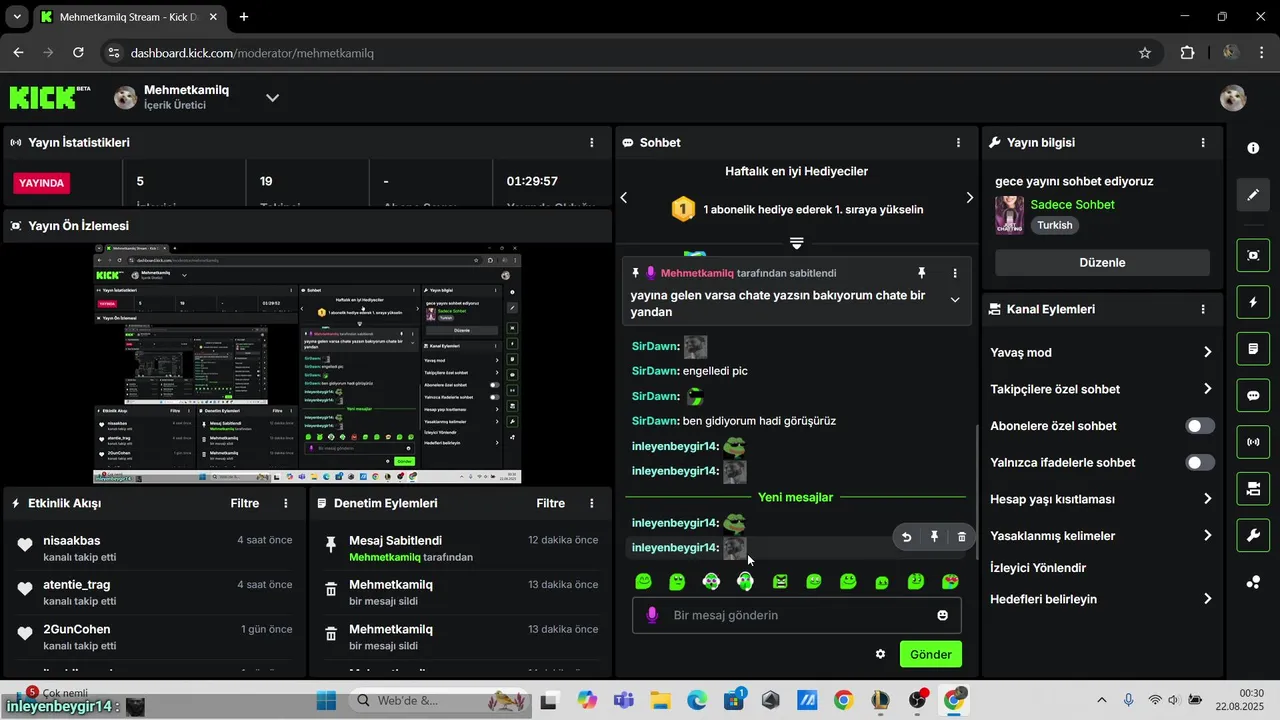
Task: Open the lightning bolt activity sidebar icon
Action: point(1253,302)
